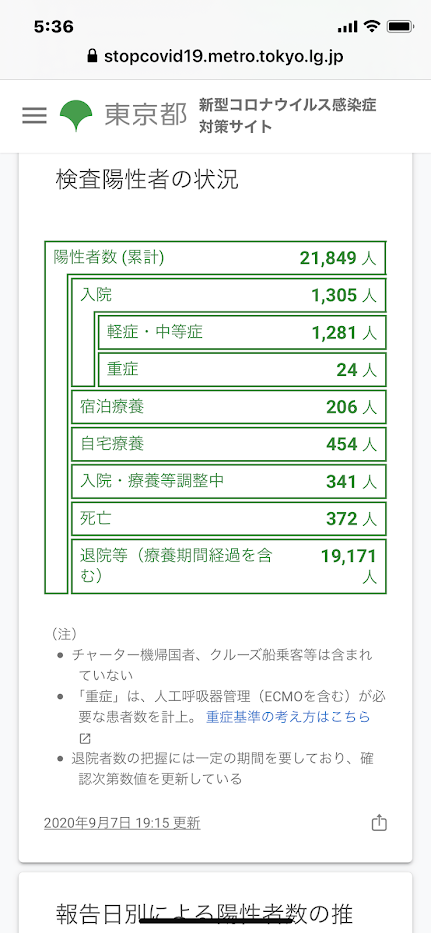Select the 入院 1,305人 row
This screenshot has width=431, height=933.
[x=229, y=295]
